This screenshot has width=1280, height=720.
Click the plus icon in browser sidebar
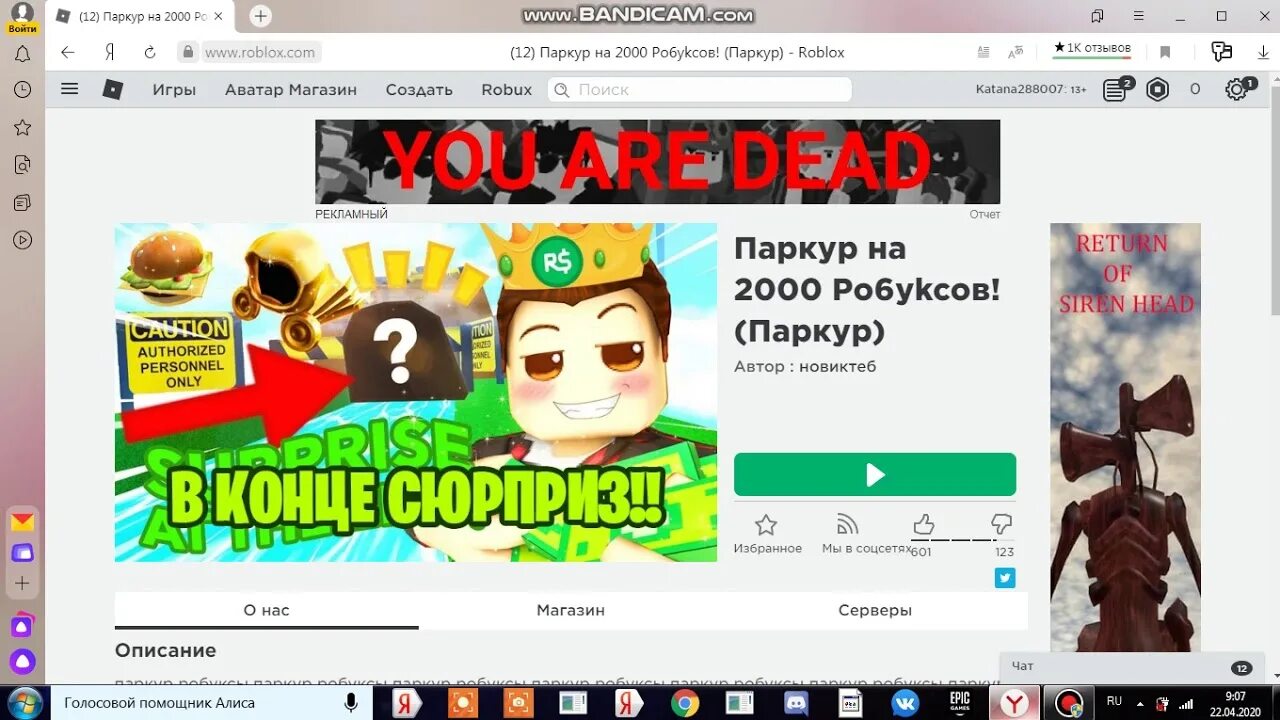click(x=22, y=583)
